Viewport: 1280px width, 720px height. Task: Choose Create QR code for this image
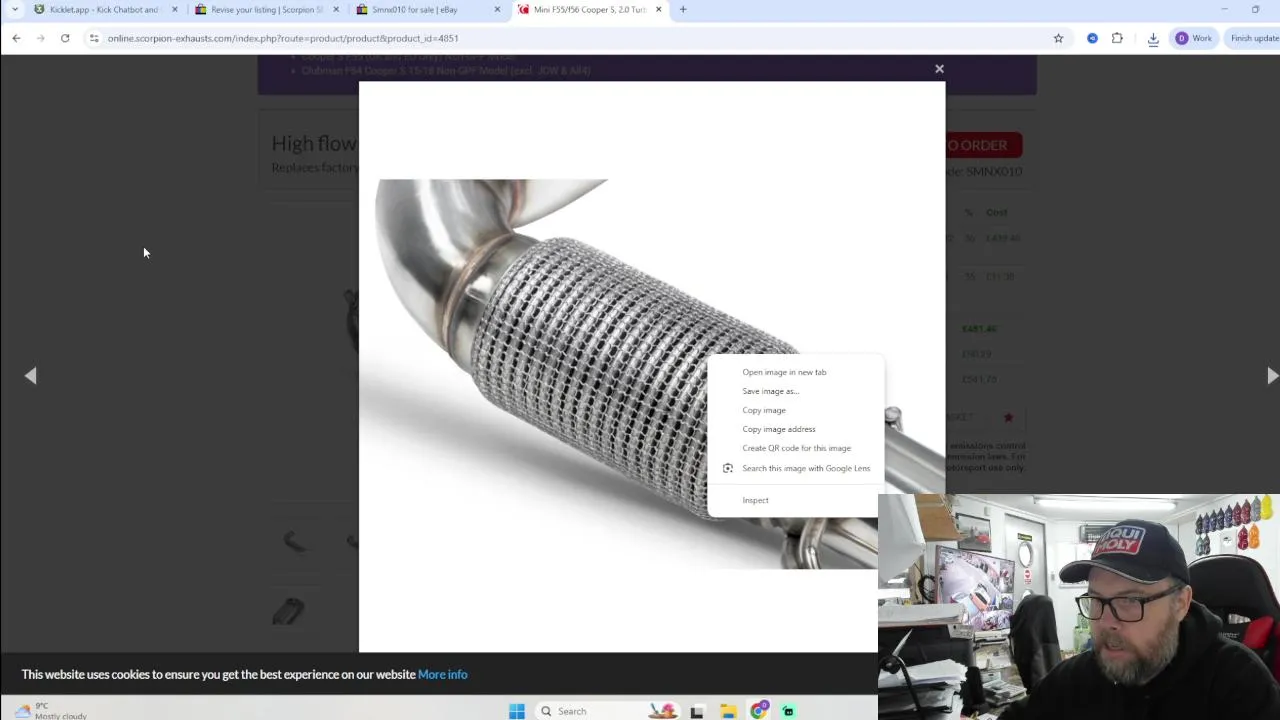pyautogui.click(x=795, y=448)
